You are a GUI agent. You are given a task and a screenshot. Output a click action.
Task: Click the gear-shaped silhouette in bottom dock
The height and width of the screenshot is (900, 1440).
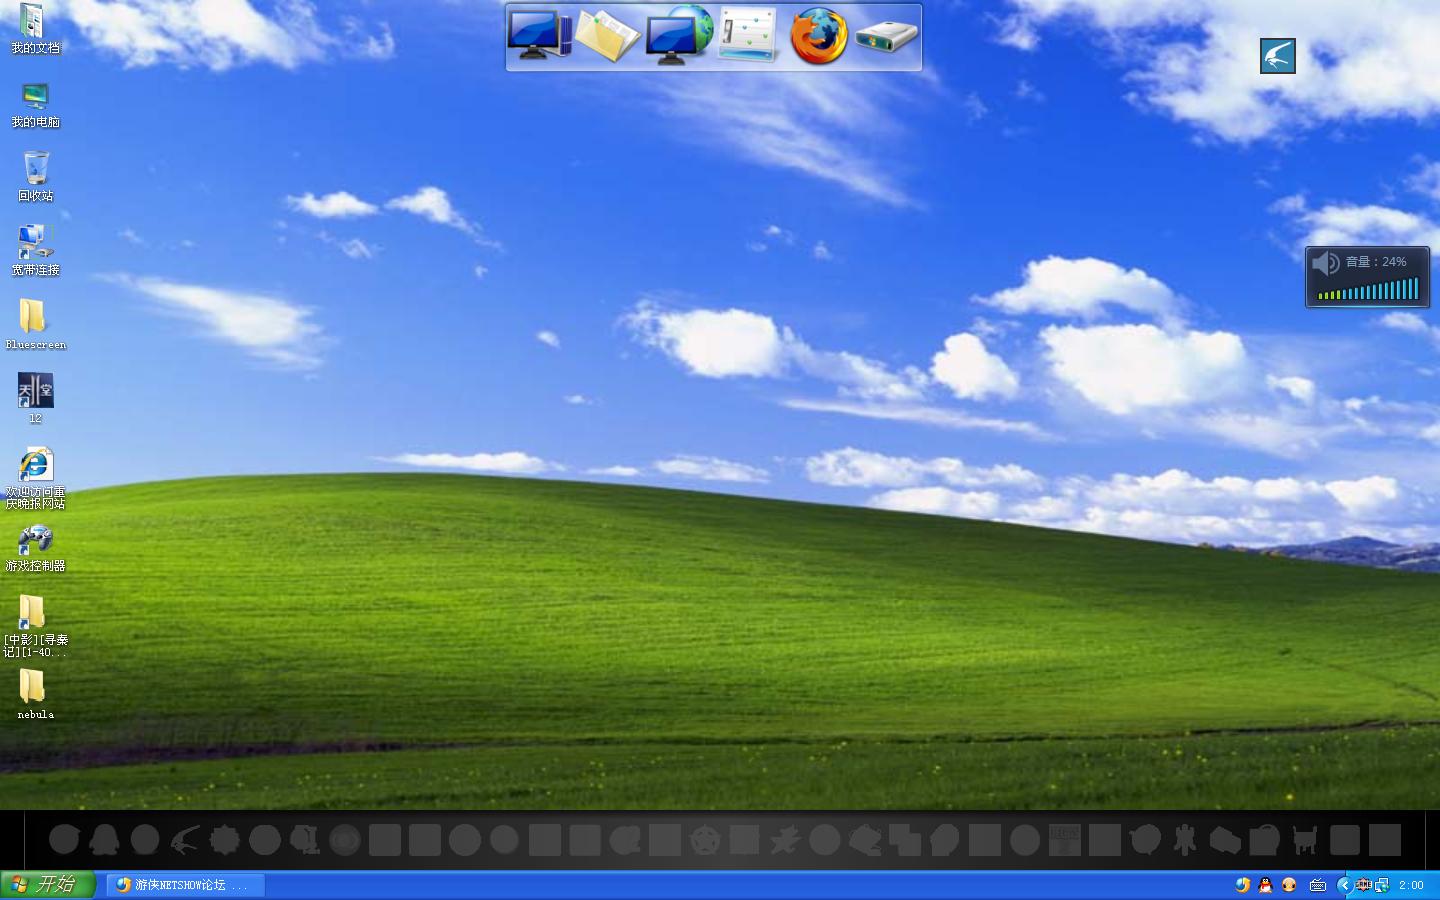225,840
